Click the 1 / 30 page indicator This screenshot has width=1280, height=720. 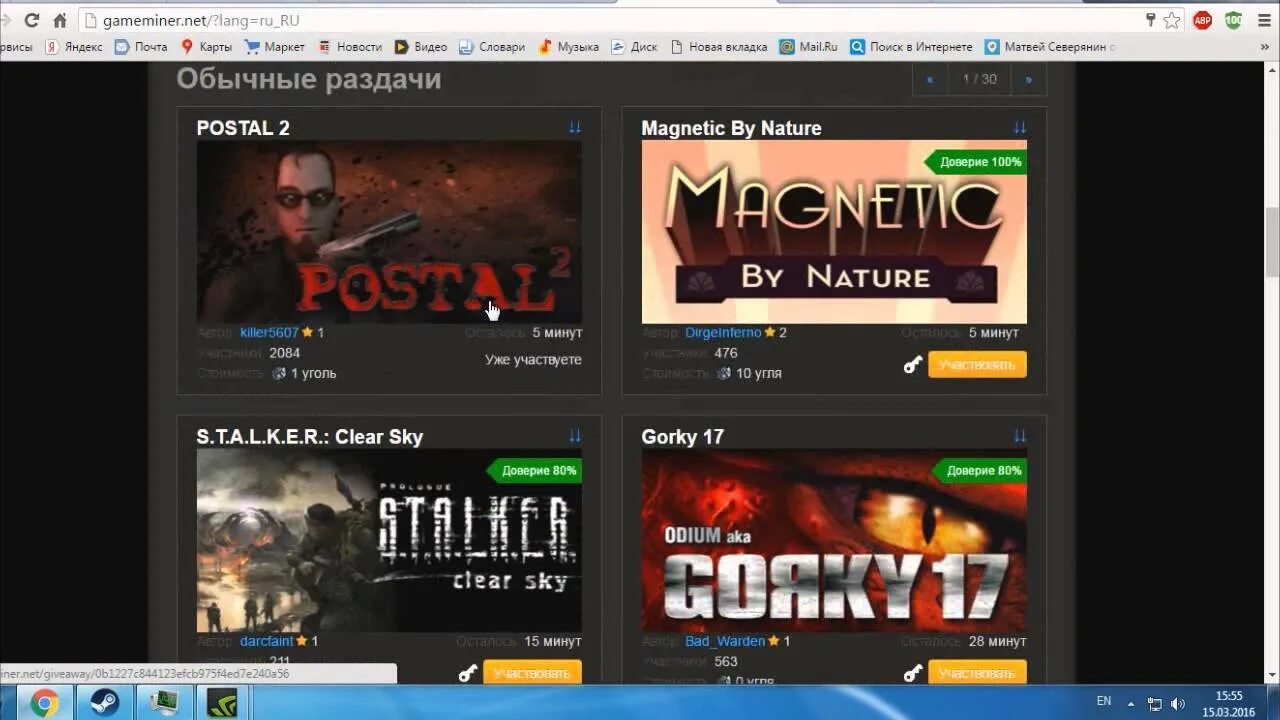(x=980, y=79)
